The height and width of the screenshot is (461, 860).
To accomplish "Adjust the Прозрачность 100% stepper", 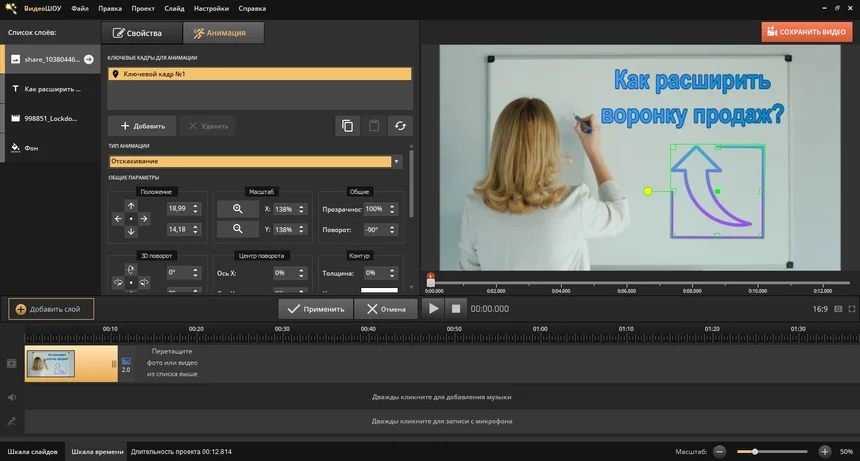I will pos(392,209).
